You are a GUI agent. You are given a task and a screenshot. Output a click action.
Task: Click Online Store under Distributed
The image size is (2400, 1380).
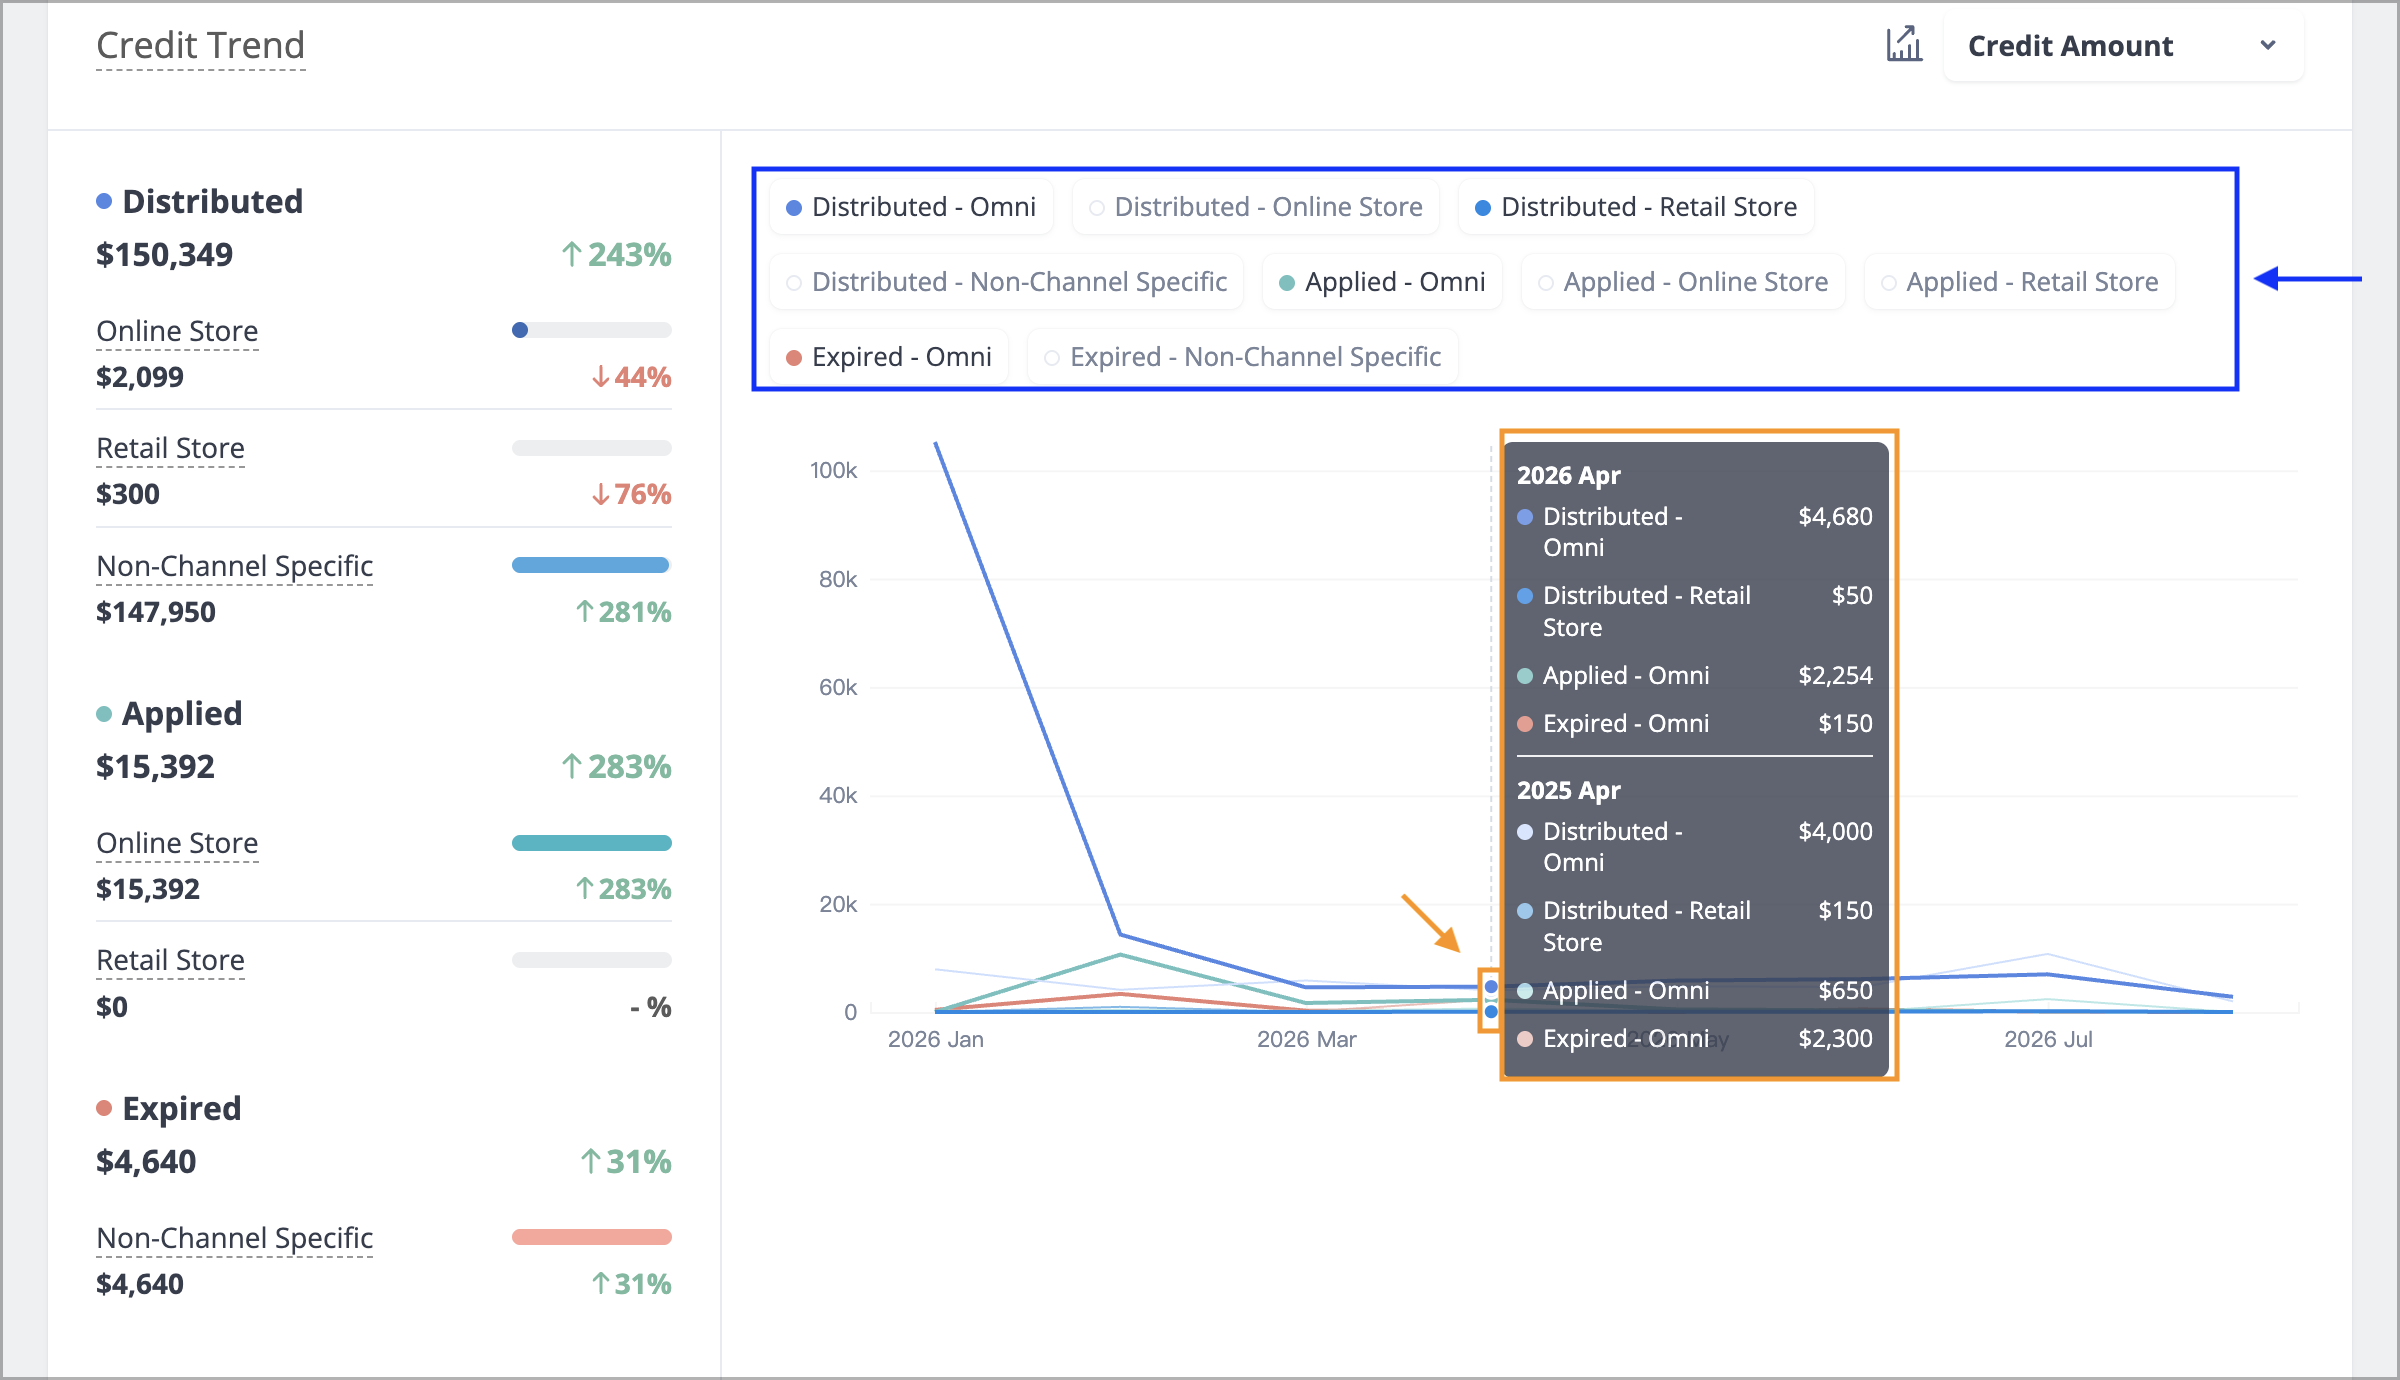coord(177,331)
